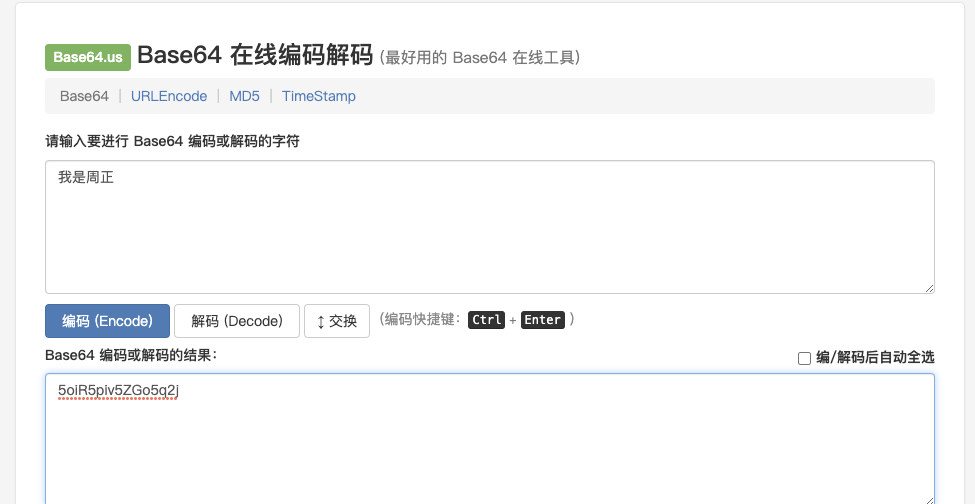Click the green Base64.us logo badge
Screen dimensions: 975x504
[x=88, y=57]
